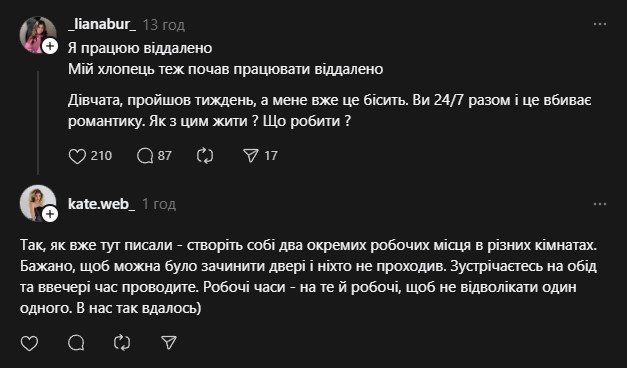This screenshot has width=627, height=368.
Task: Open the kate.web_ profile via the username
Action: [102, 204]
